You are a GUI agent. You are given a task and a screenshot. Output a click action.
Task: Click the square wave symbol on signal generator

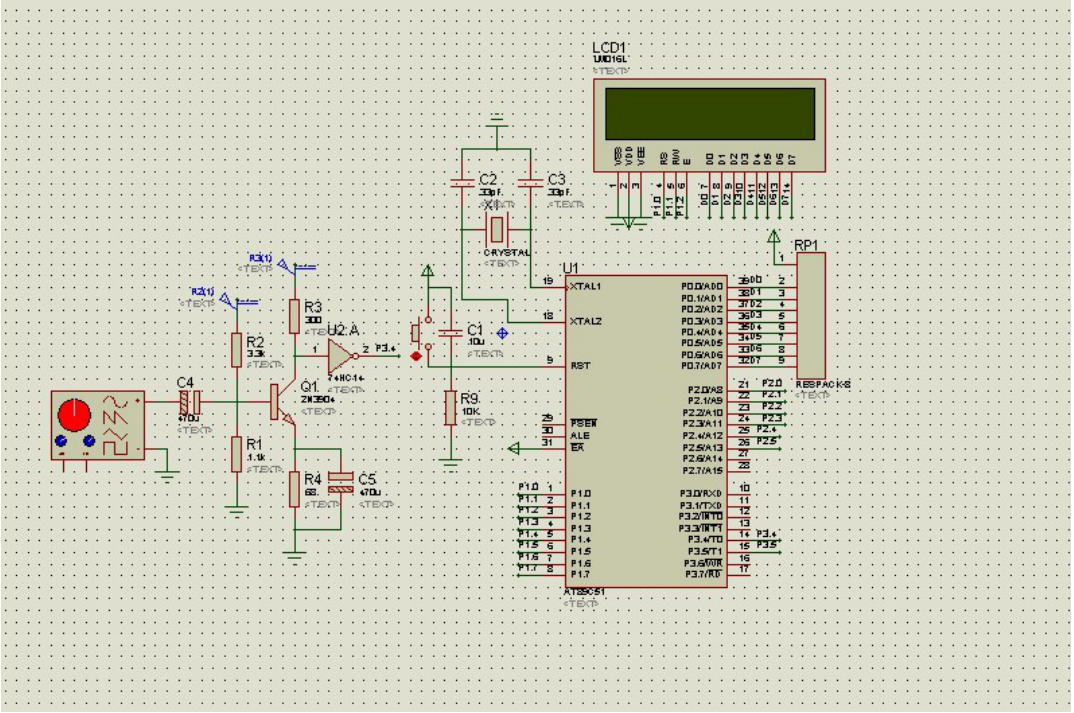point(115,447)
